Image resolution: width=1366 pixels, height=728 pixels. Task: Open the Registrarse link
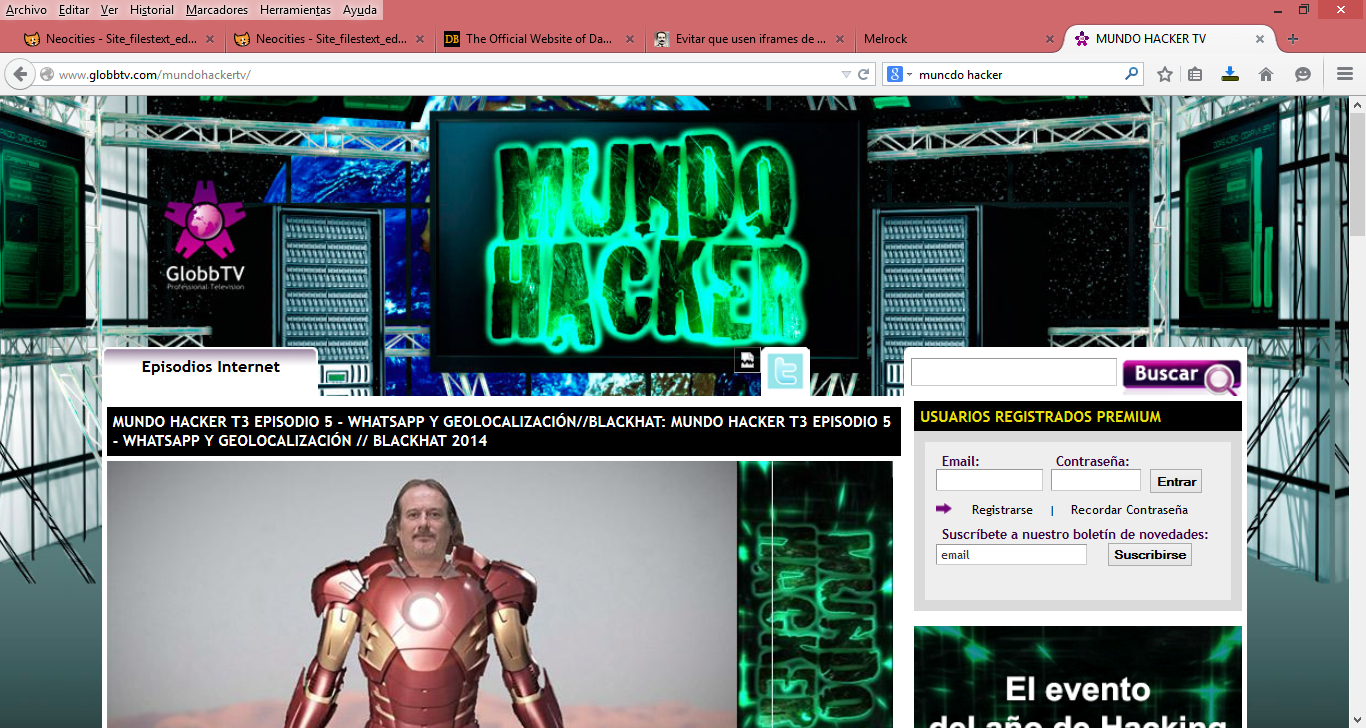[x=1002, y=510]
